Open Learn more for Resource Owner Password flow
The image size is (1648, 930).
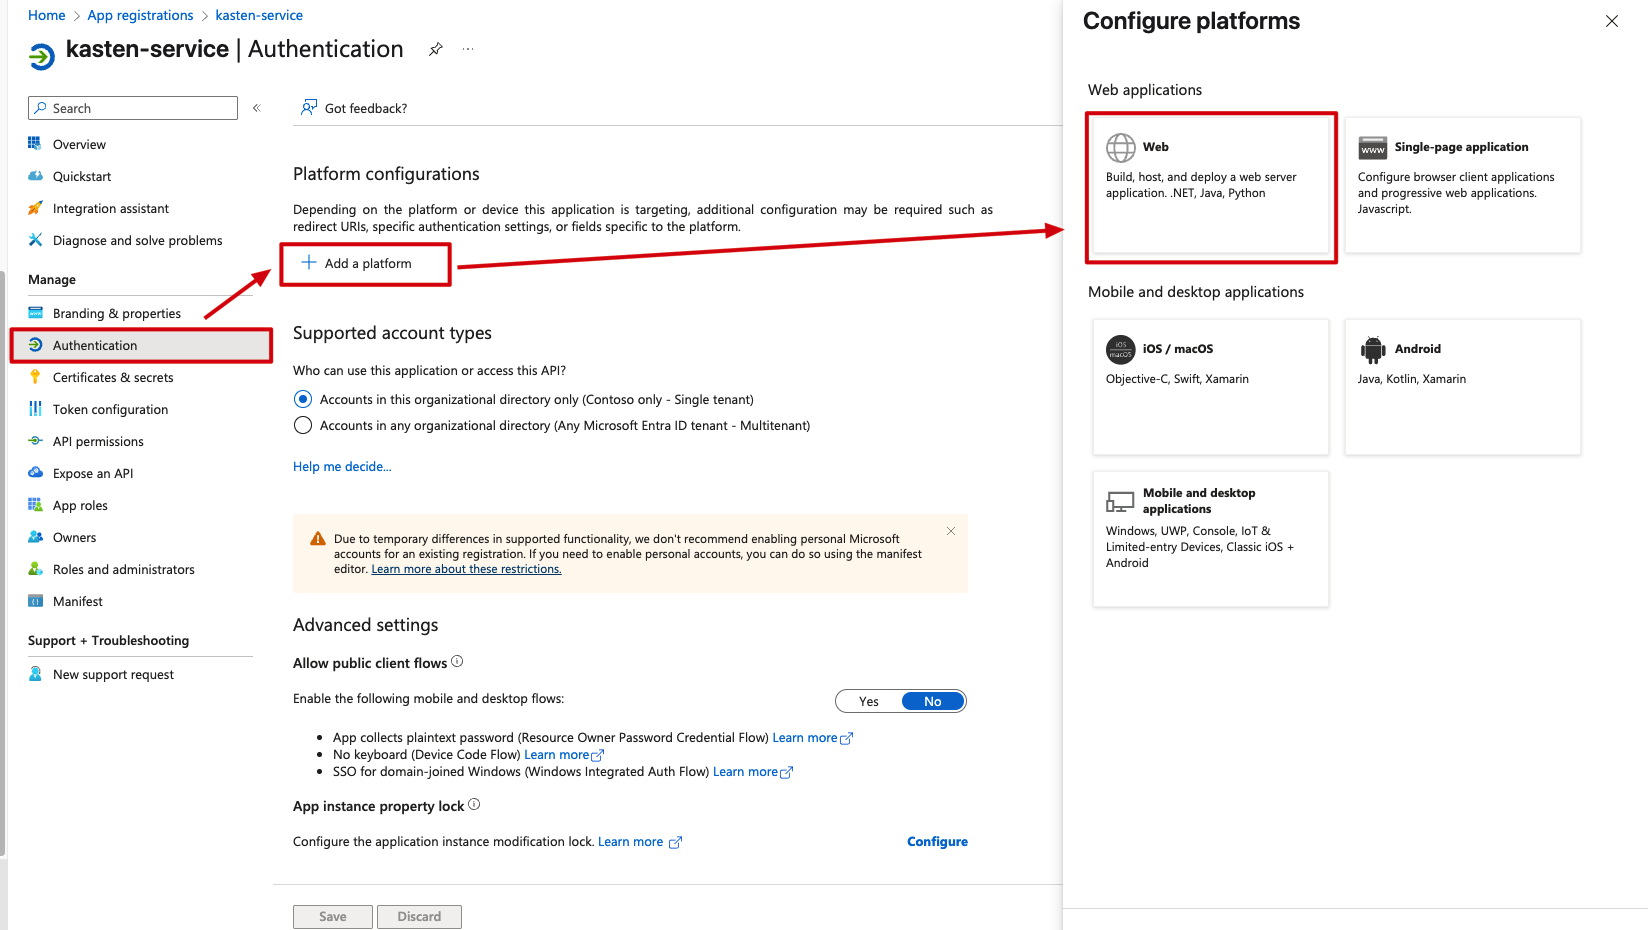point(812,738)
